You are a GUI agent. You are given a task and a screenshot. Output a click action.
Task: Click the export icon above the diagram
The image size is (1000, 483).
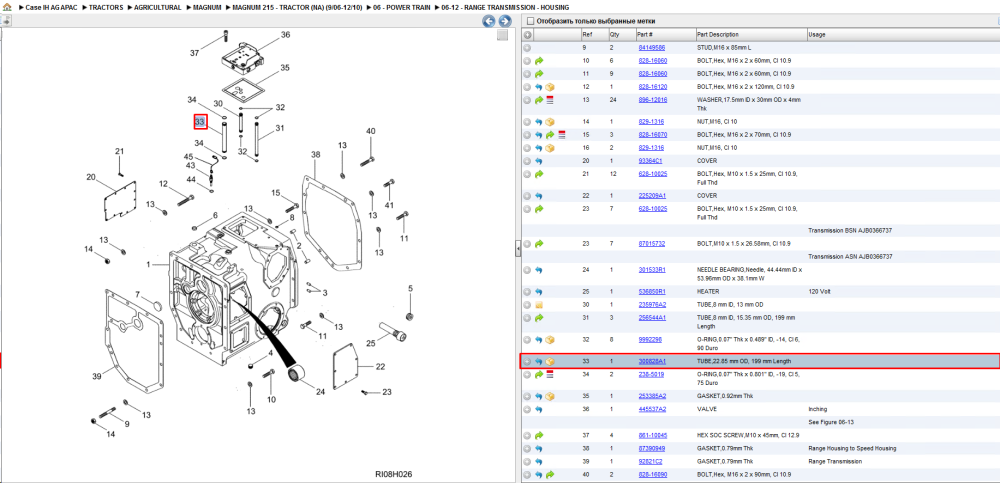tap(6, 21)
